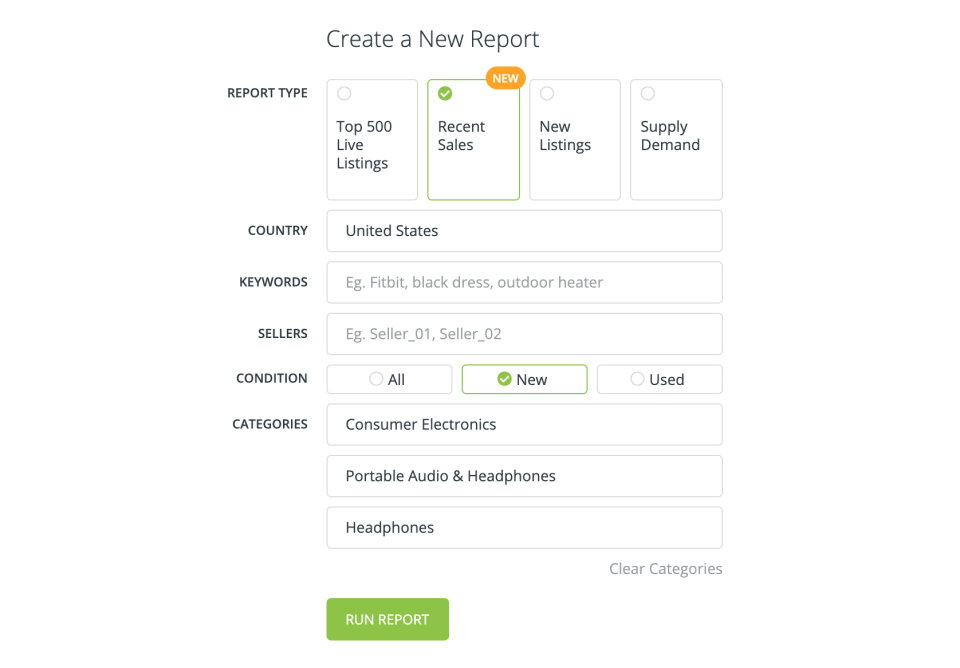Pick the Supply Demand report type

(675, 140)
